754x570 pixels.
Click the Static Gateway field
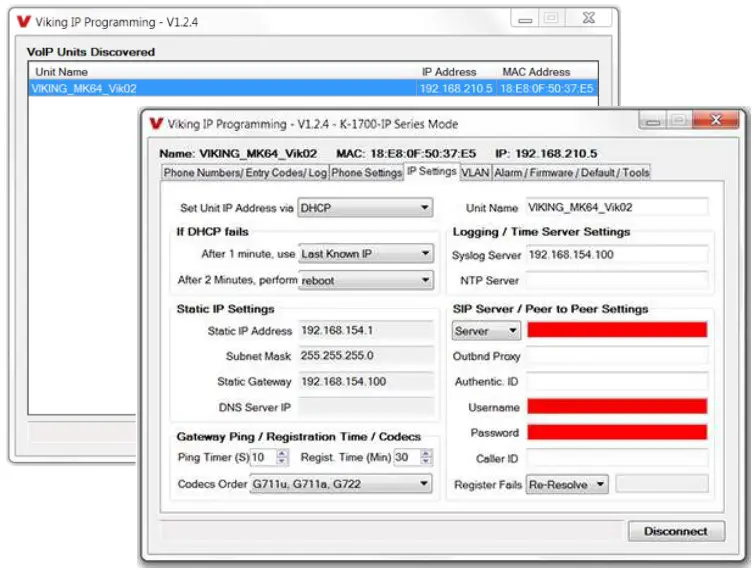coord(365,381)
